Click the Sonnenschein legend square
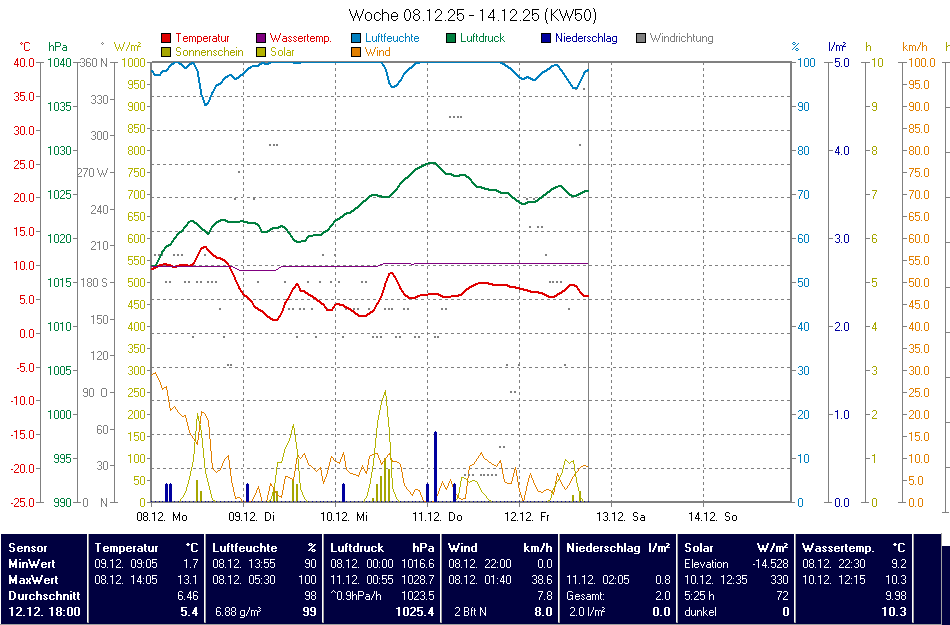 166,52
